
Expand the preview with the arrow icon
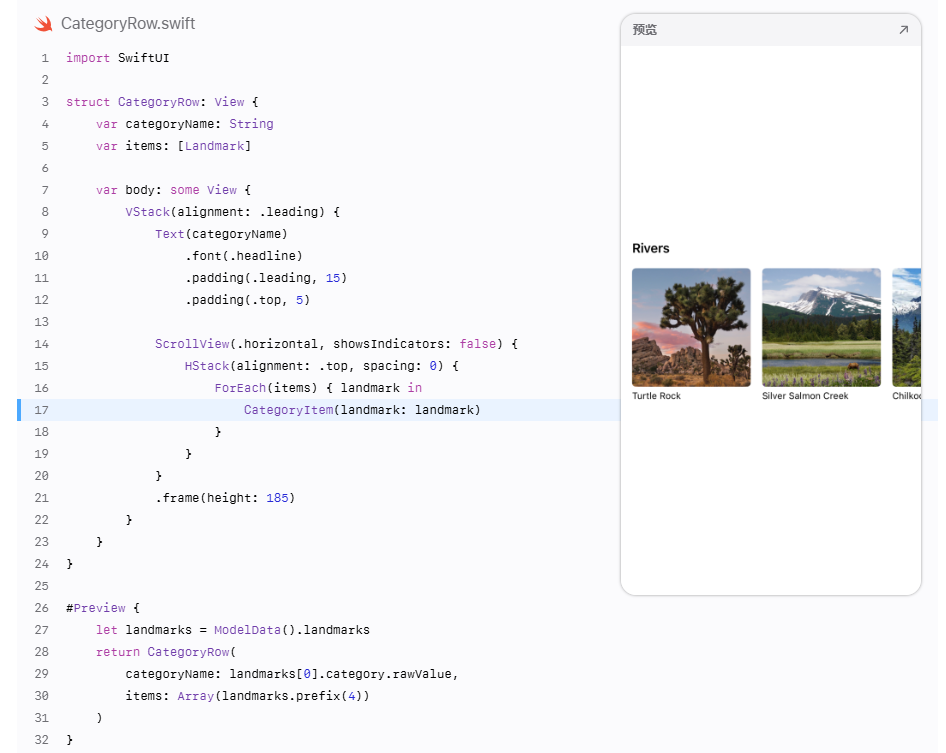[x=903, y=30]
